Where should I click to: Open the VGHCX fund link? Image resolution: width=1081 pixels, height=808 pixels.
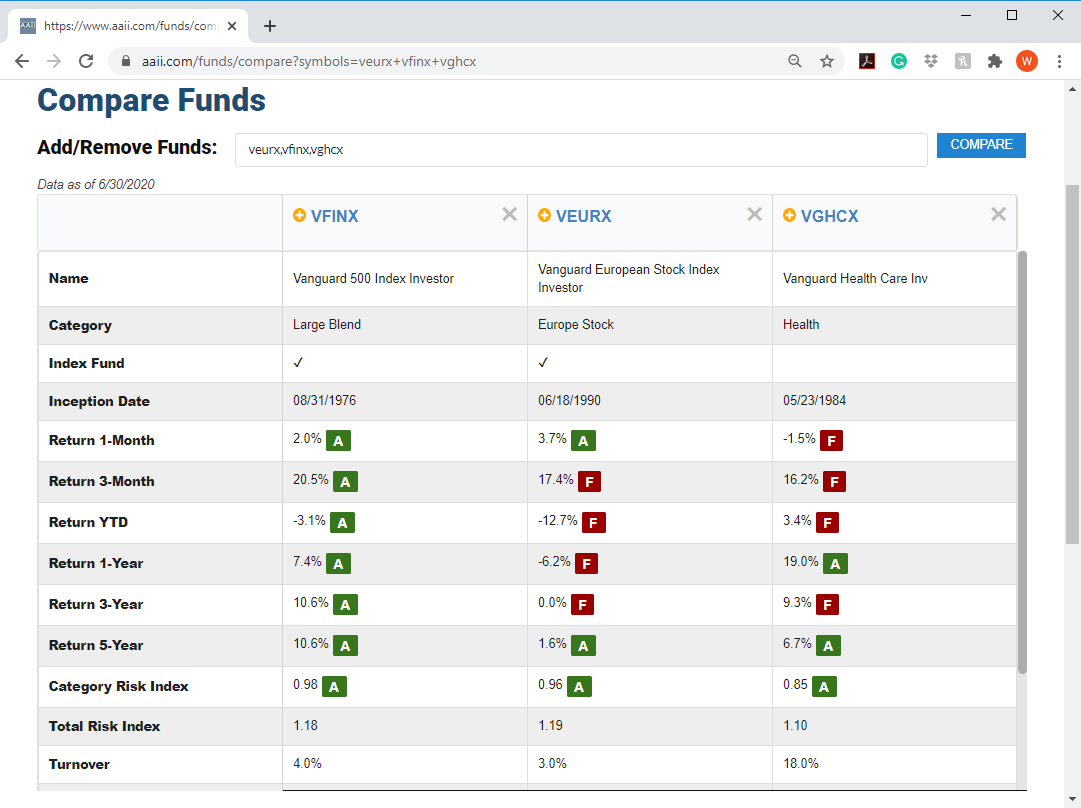tap(829, 216)
